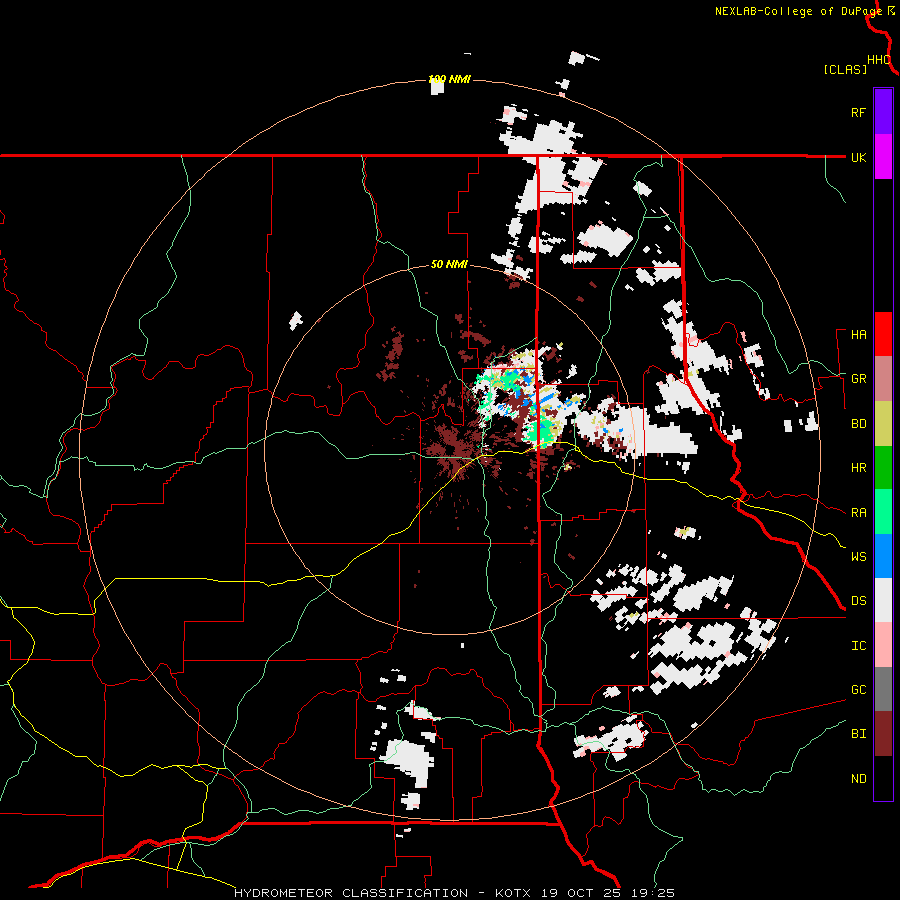Click the DS legend label
This screenshot has width=900, height=900.
(858, 600)
